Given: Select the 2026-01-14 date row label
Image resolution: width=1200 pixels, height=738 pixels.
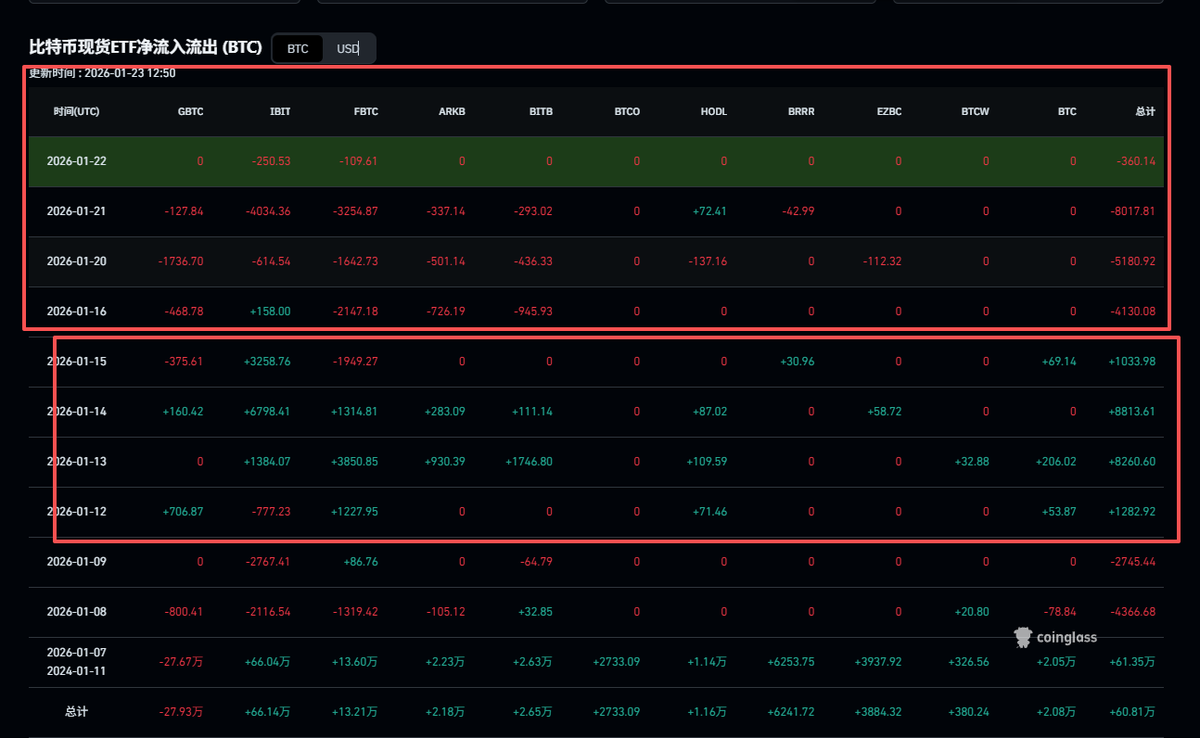Looking at the screenshot, I should [76, 411].
